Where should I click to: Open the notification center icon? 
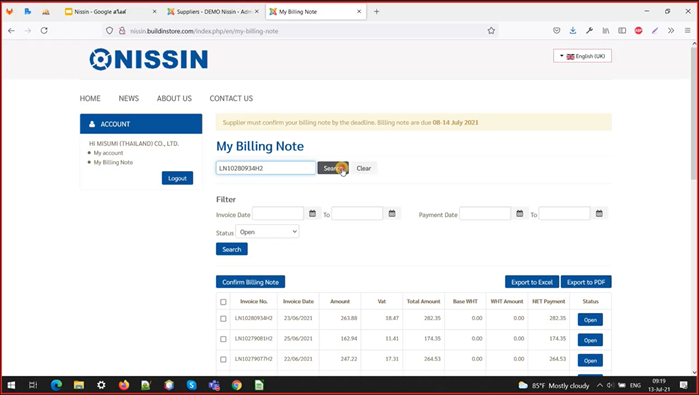pyautogui.click(x=683, y=385)
